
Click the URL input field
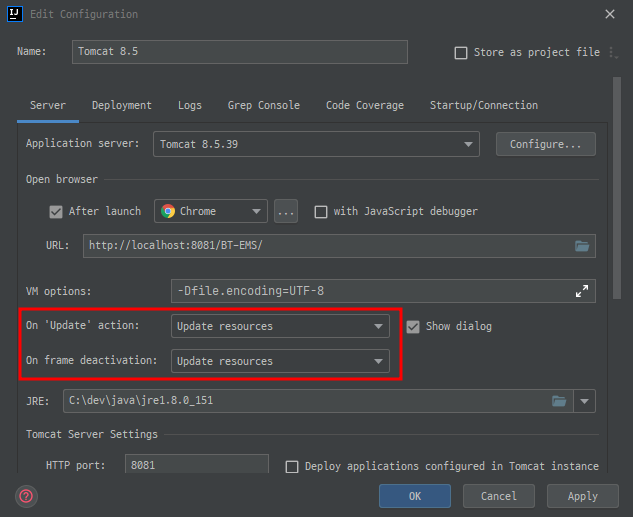point(339,246)
